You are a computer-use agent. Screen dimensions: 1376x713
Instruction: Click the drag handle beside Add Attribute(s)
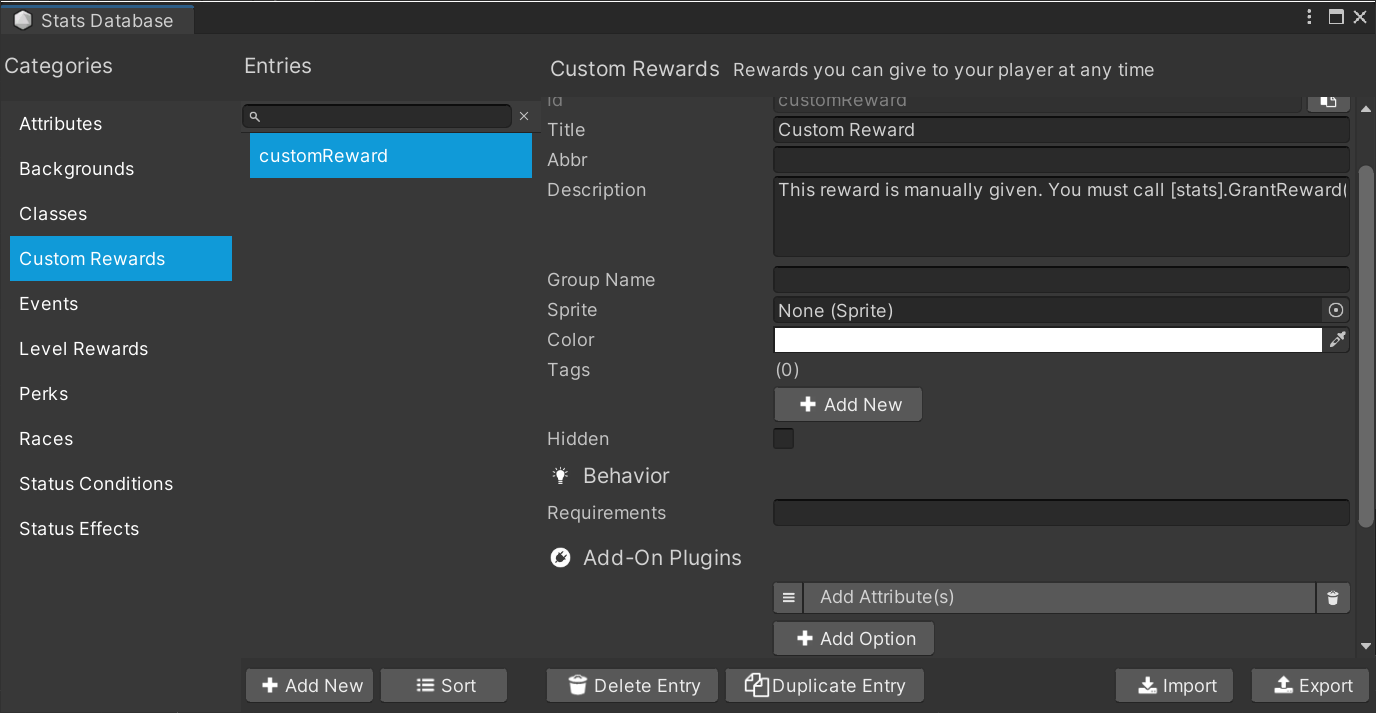pyautogui.click(x=788, y=598)
